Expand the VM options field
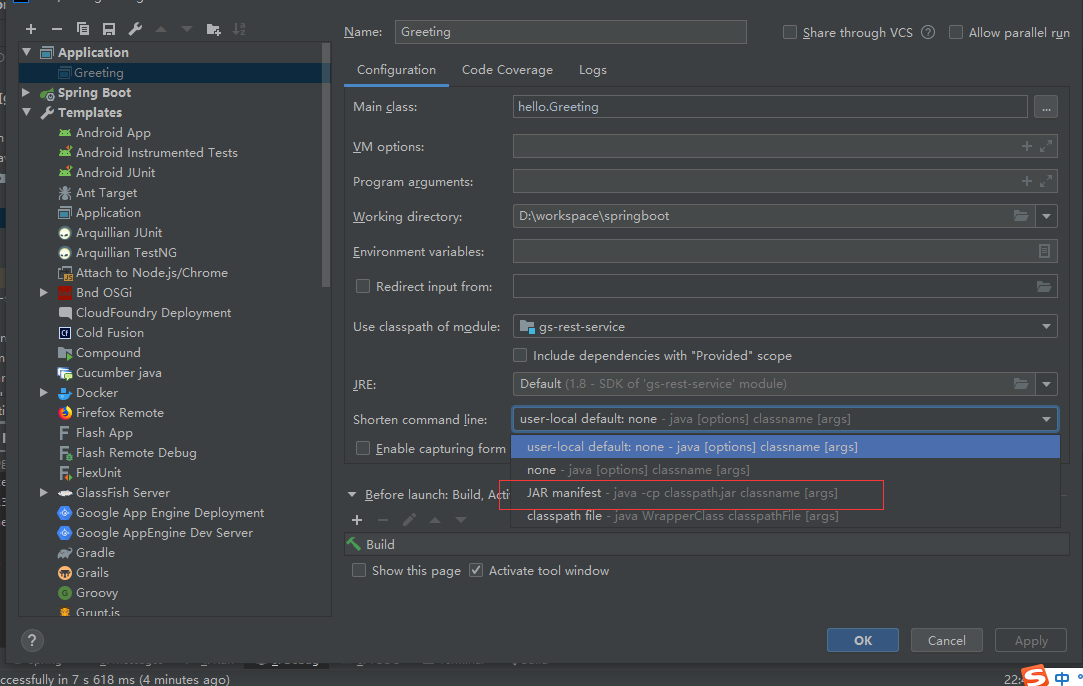Image resolution: width=1083 pixels, height=686 pixels. pos(1046,146)
